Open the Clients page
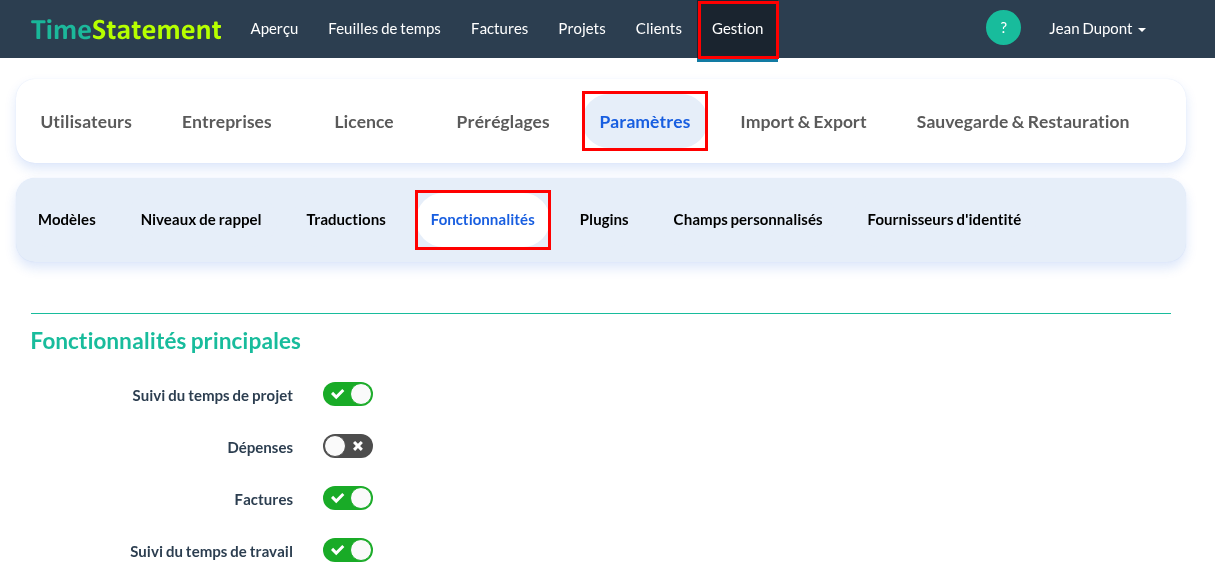The width and height of the screenshot is (1215, 563). point(658,29)
